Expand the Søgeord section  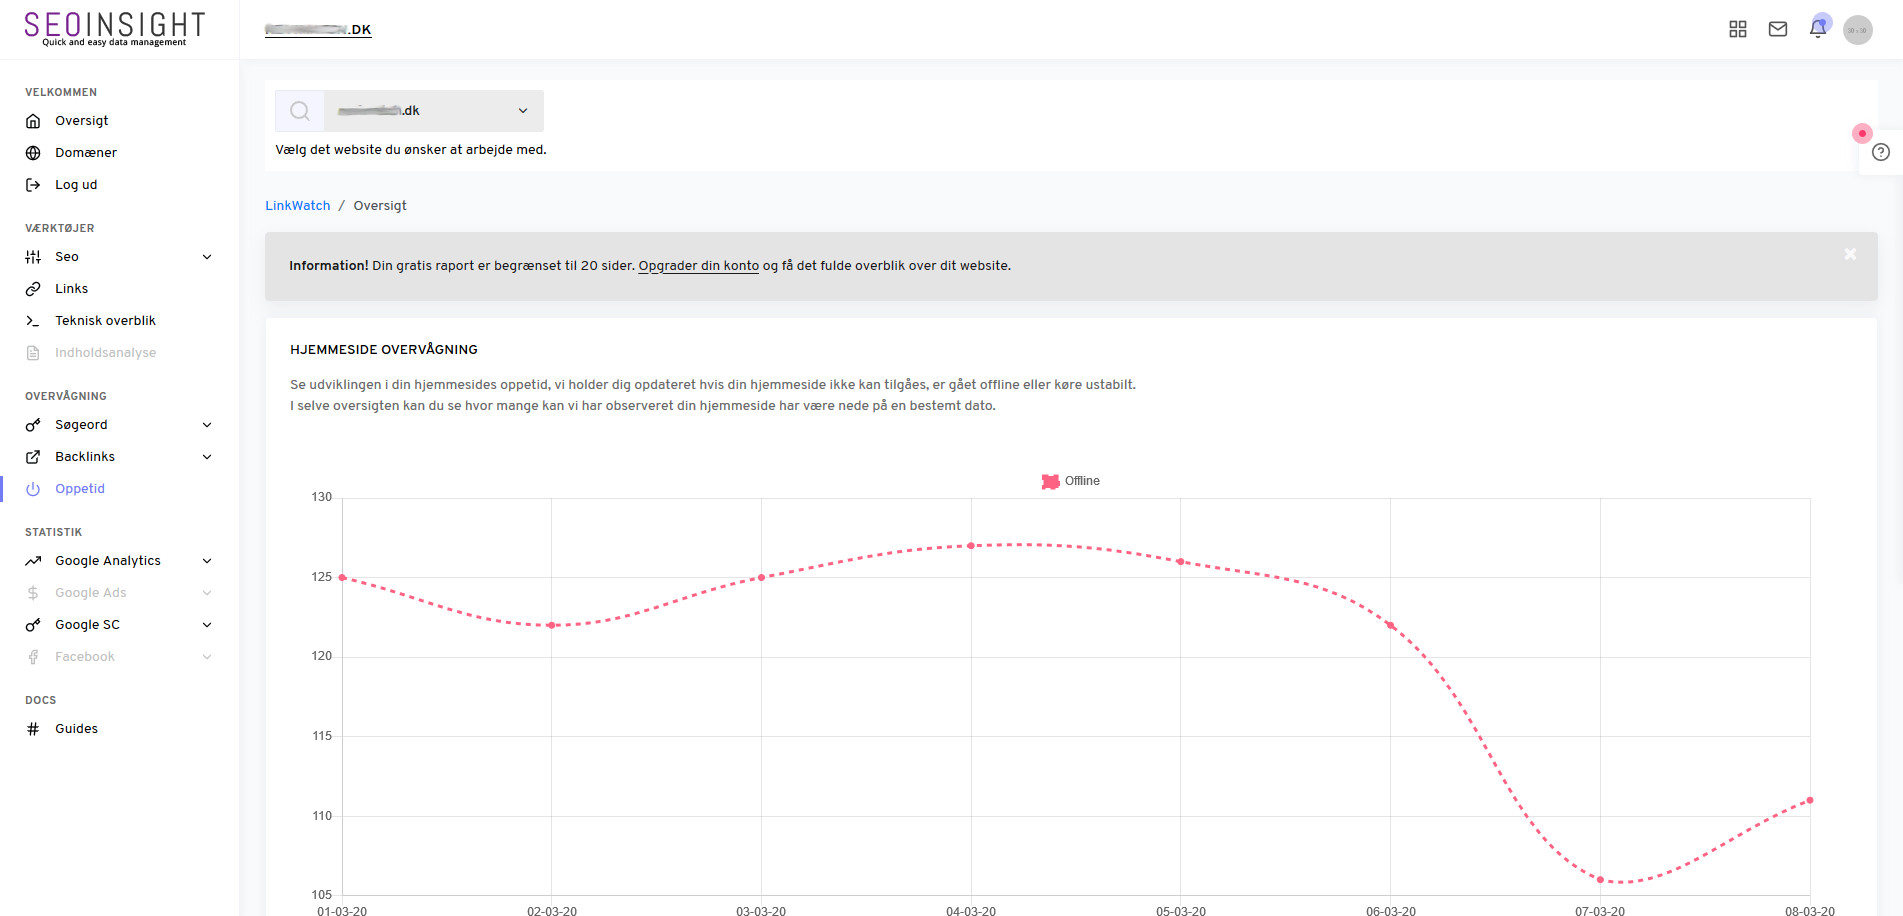(206, 424)
